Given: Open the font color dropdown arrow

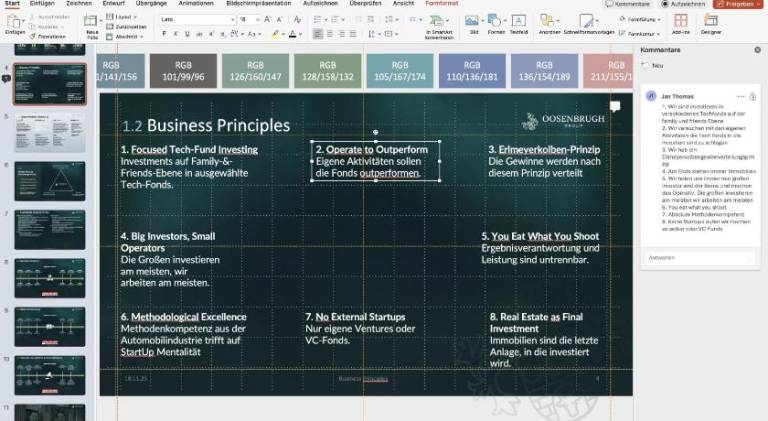Looking at the screenshot, I should 300,34.
